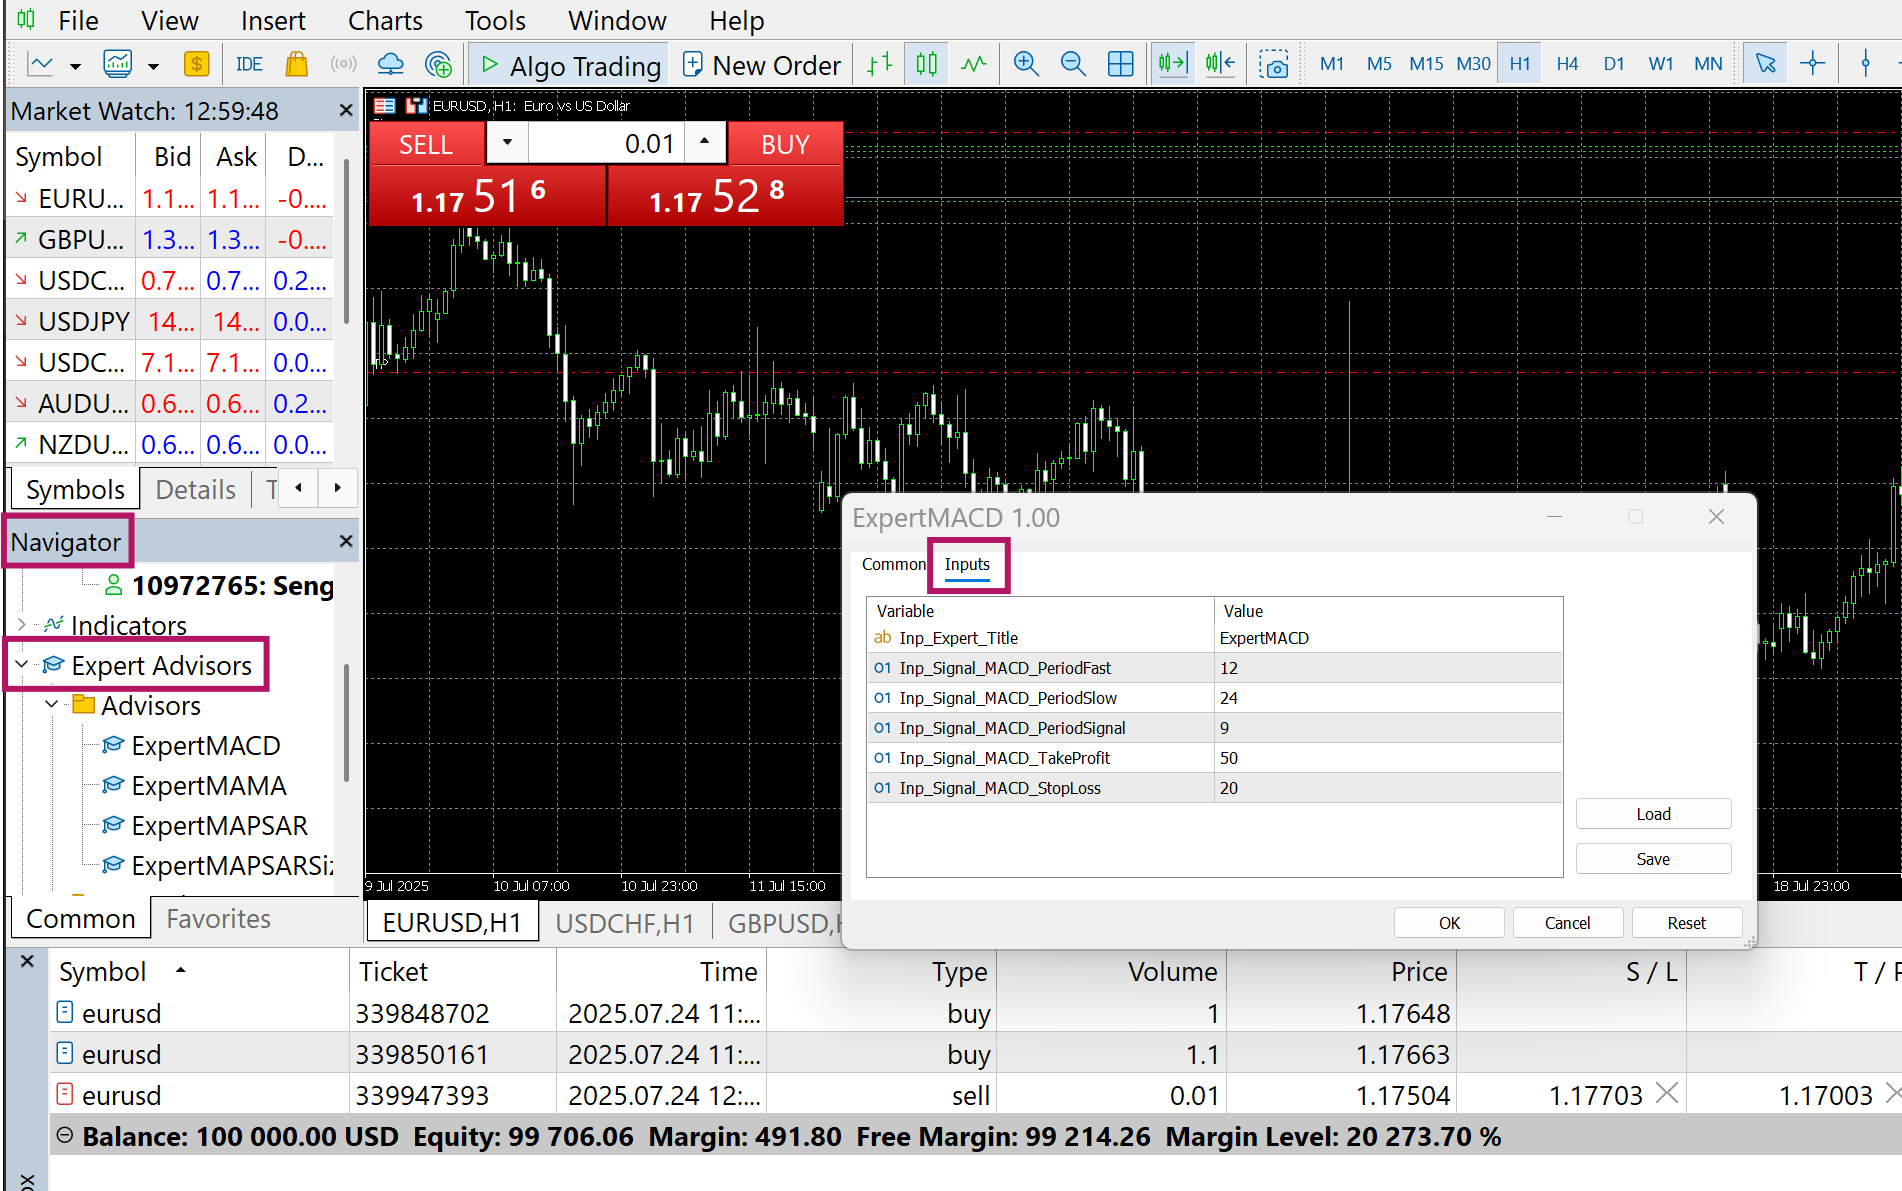Click the Load button for inputs
Viewport: 1902px width, 1191px height.
(1652, 814)
